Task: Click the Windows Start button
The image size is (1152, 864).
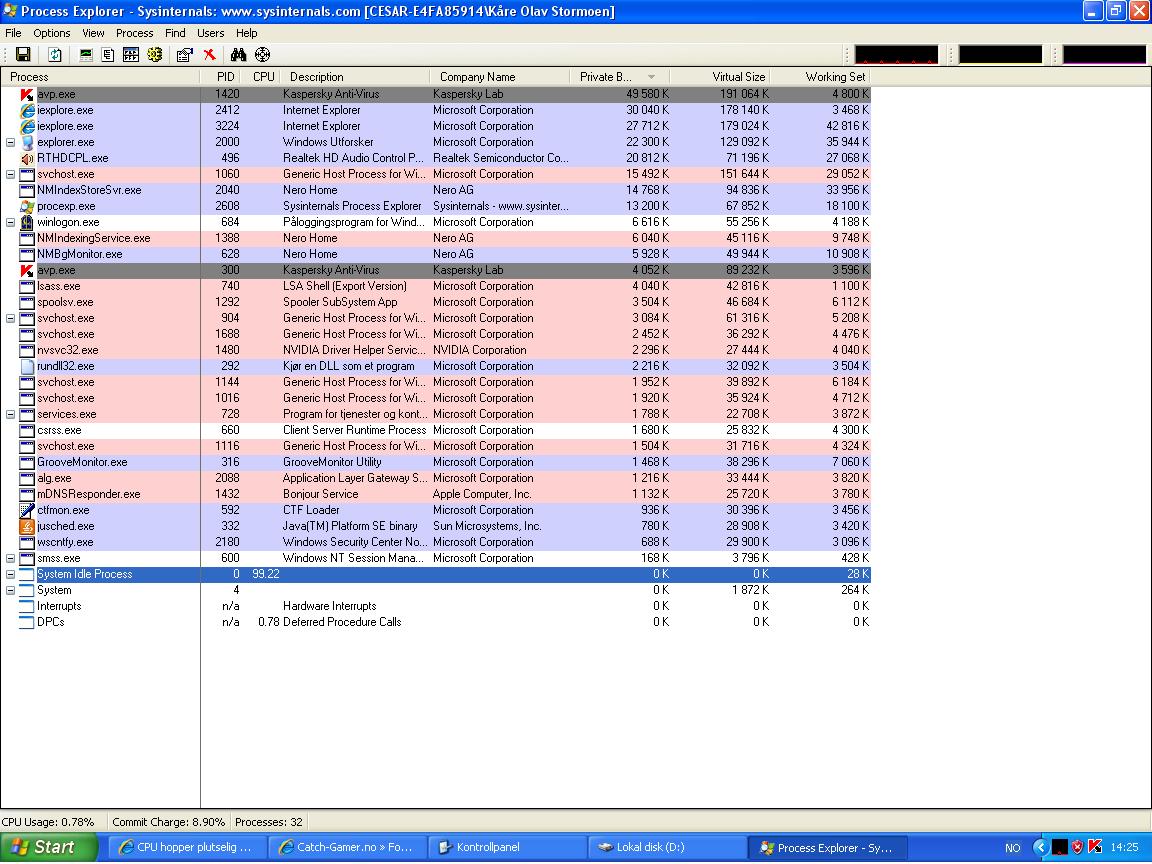Action: pos(48,847)
